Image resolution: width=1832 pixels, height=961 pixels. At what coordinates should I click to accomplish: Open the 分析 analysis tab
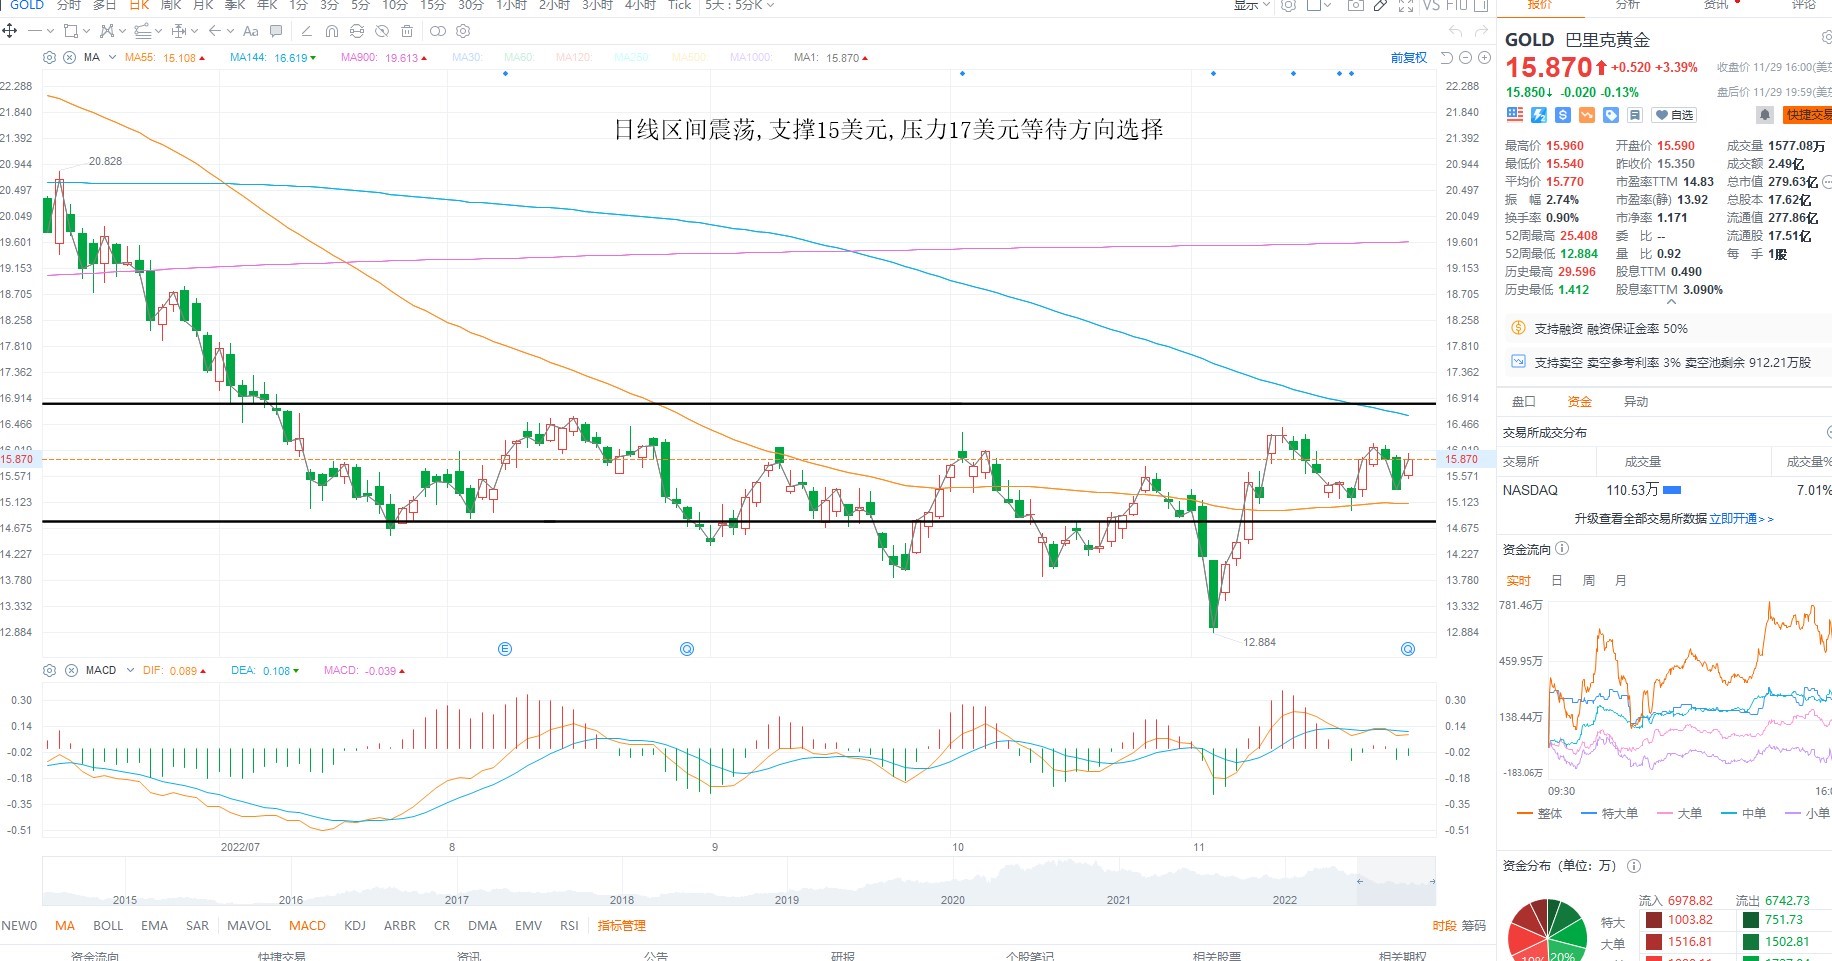tap(1628, 5)
